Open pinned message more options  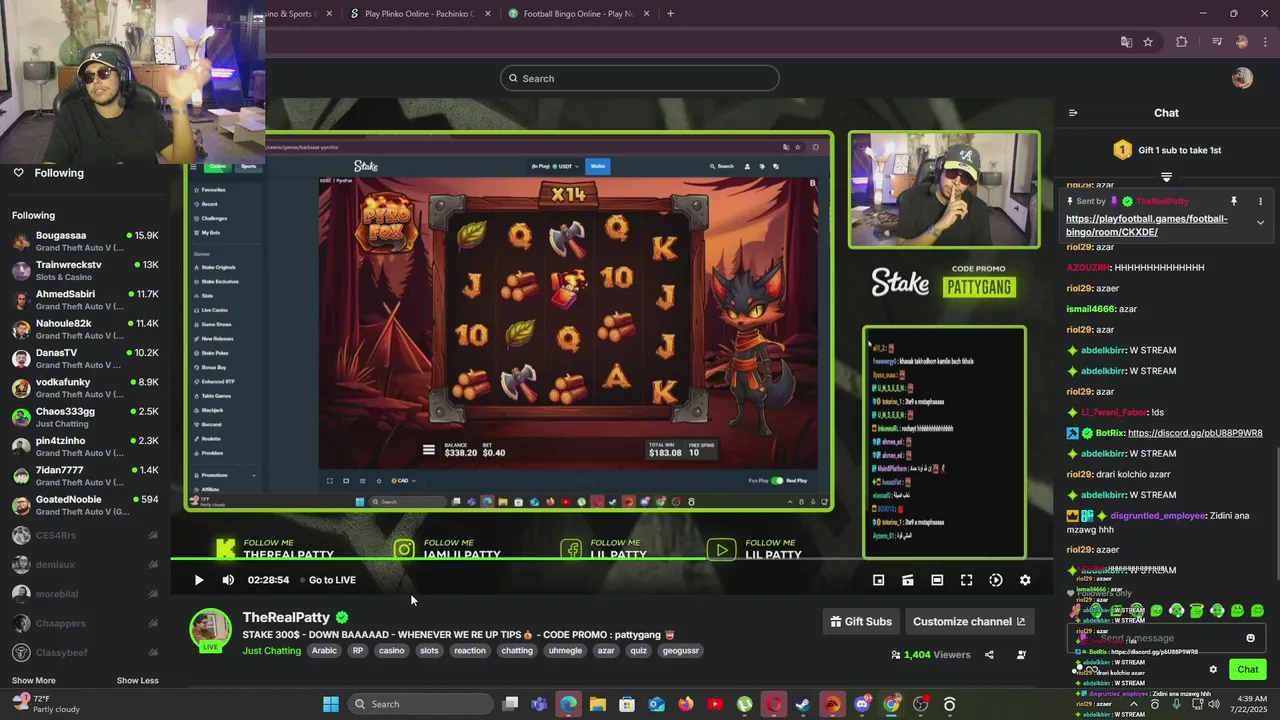[x=1260, y=201]
